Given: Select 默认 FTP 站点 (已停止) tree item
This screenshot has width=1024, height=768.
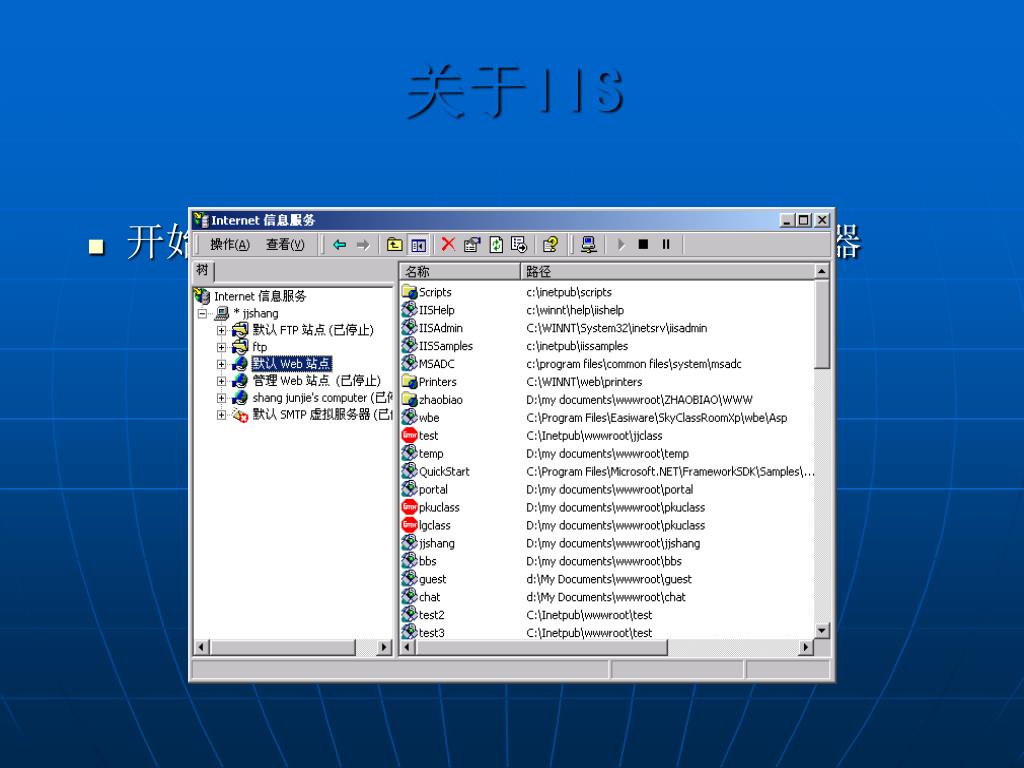Looking at the screenshot, I should point(313,330).
